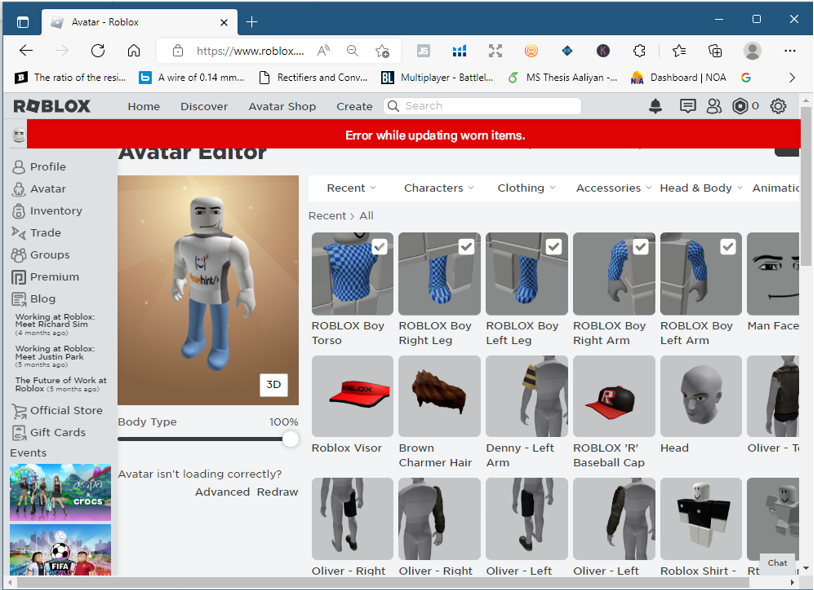The image size is (814, 590).
Task: Uncheck ROBLOX Boy Left Leg item
Action: pos(554,246)
